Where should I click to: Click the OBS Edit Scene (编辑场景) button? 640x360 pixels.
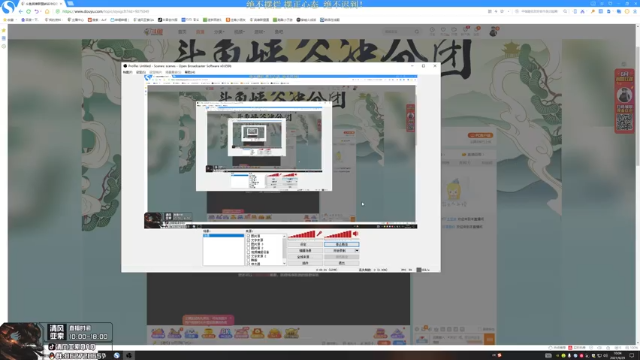(x=305, y=251)
